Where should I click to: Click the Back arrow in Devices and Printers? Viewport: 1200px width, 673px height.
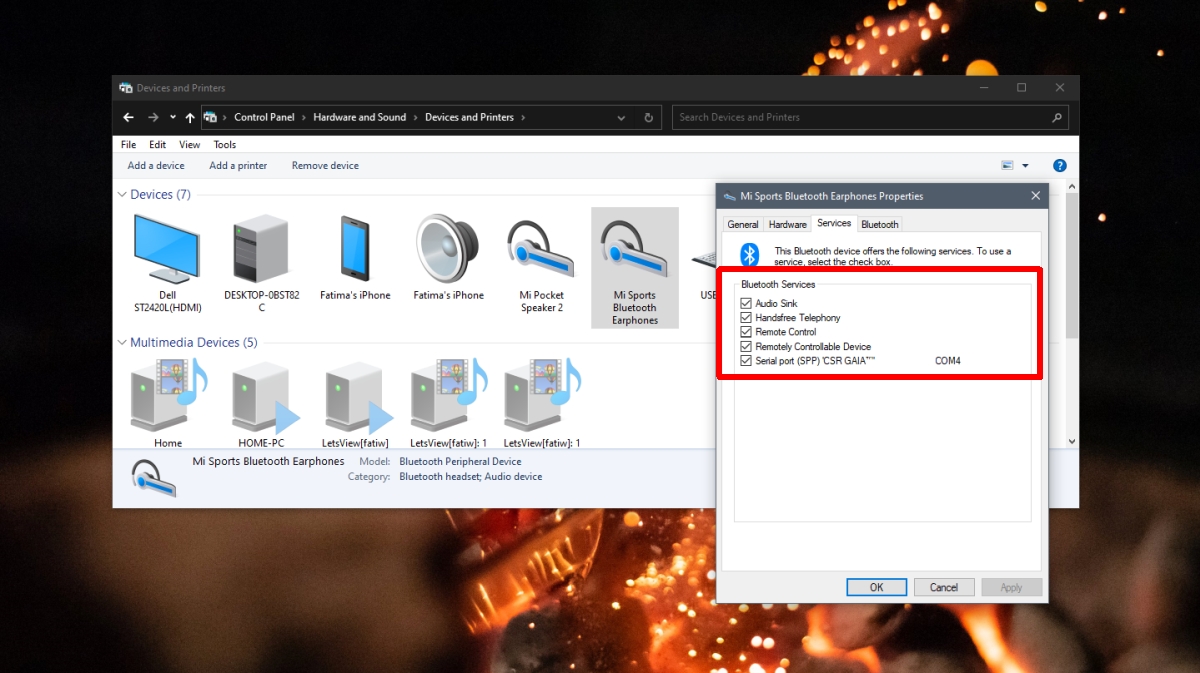128,117
